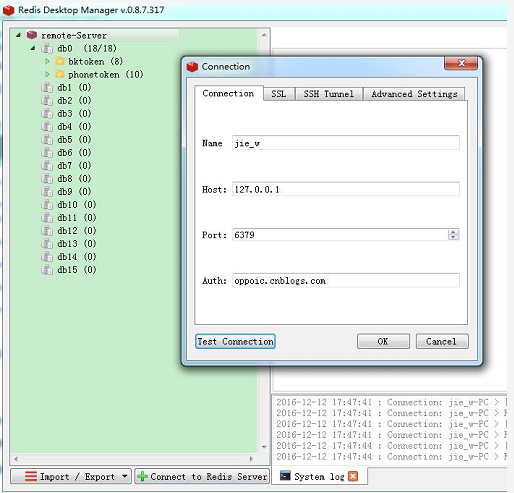Click the Host input field
This screenshot has height=493, width=514.
click(x=346, y=189)
